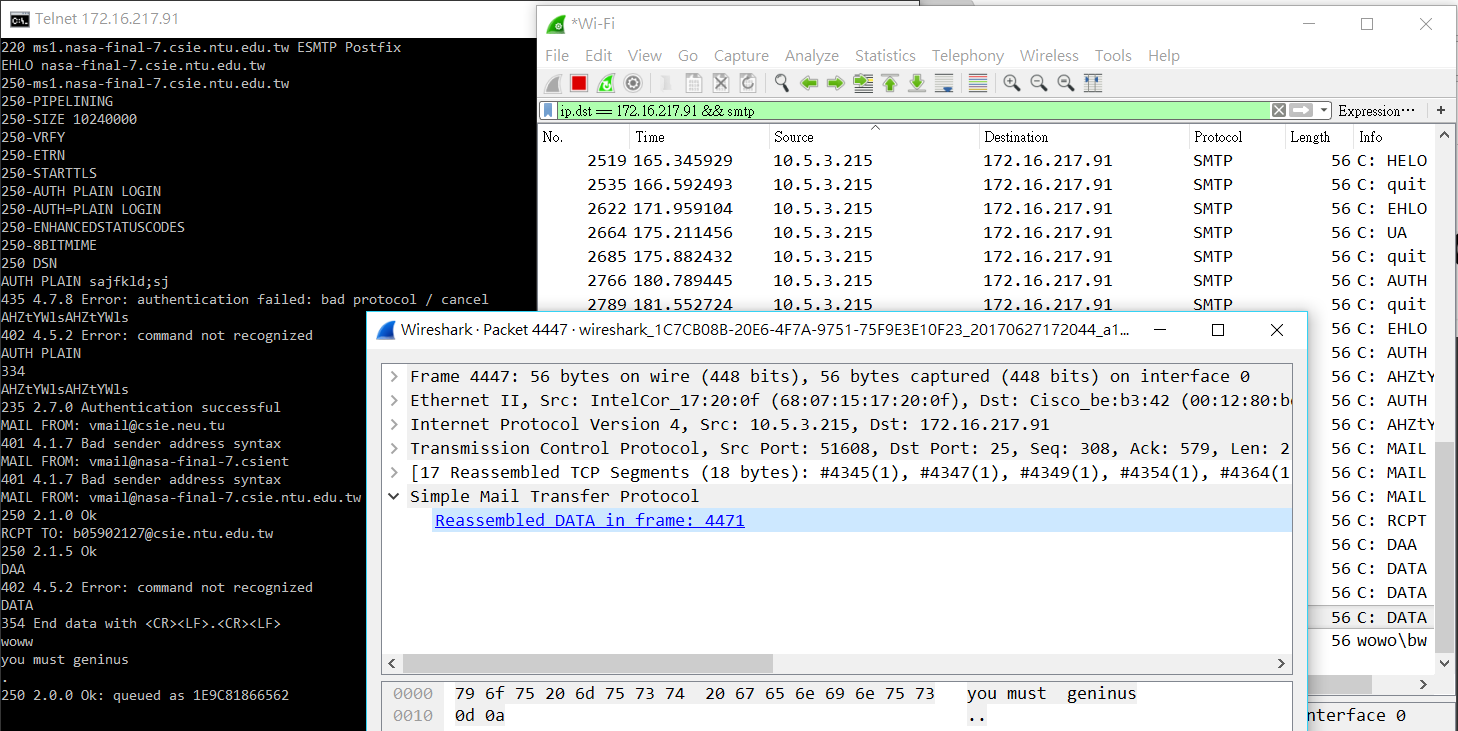Viewport: 1458px width, 731px height.
Task: Sort by the Protocol column header
Action: [x=1236, y=137]
